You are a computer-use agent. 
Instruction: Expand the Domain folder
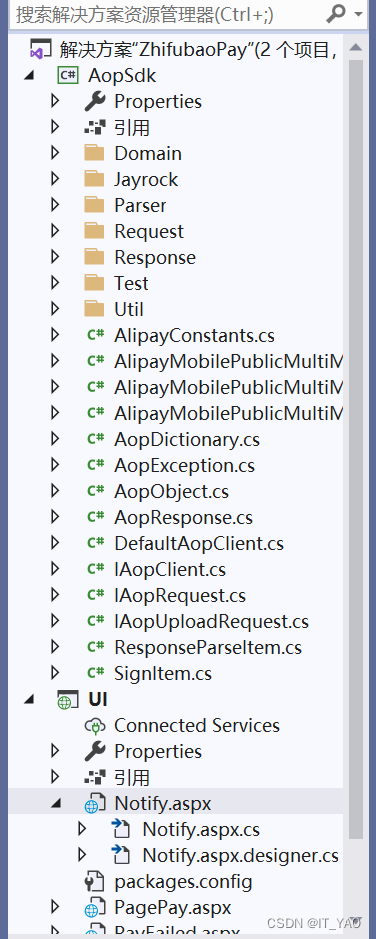pyautogui.click(x=55, y=153)
